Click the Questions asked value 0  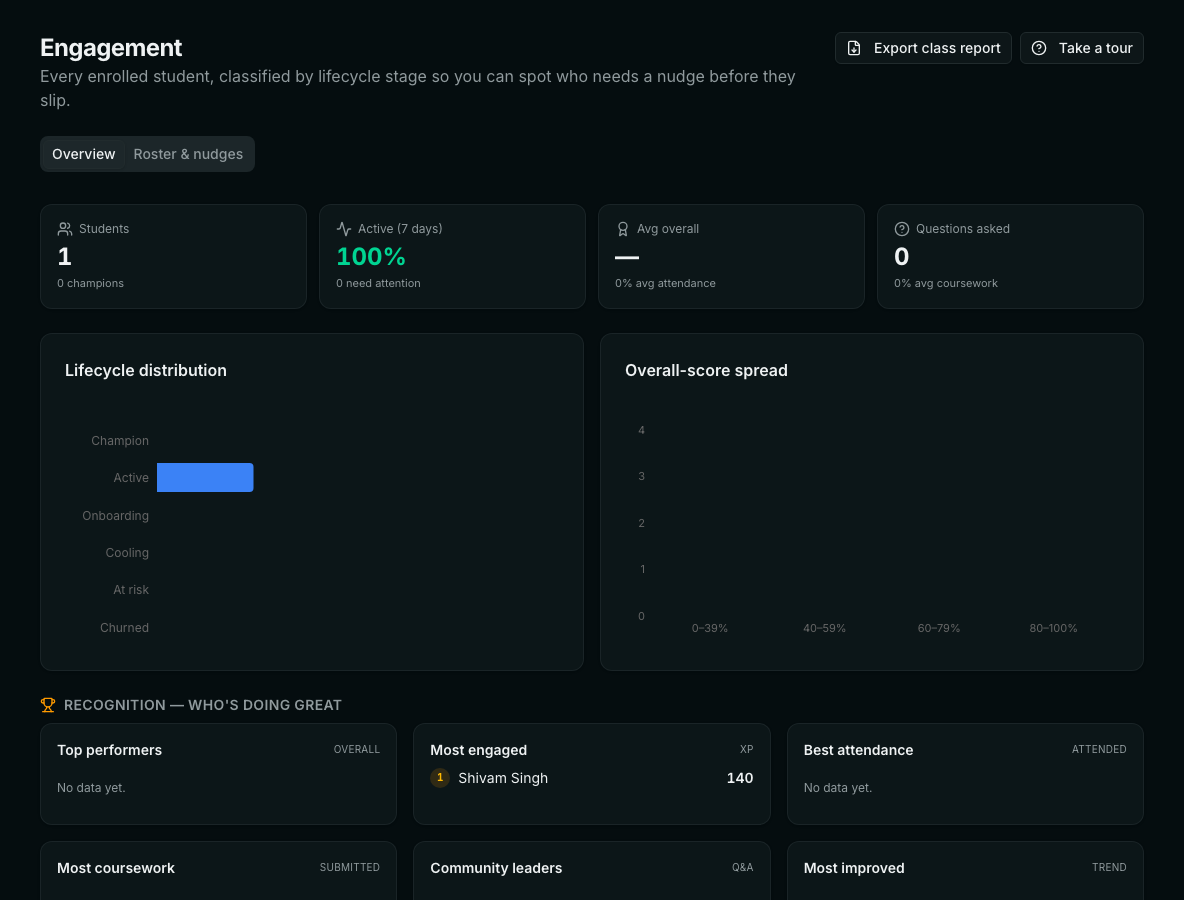pyautogui.click(x=902, y=257)
